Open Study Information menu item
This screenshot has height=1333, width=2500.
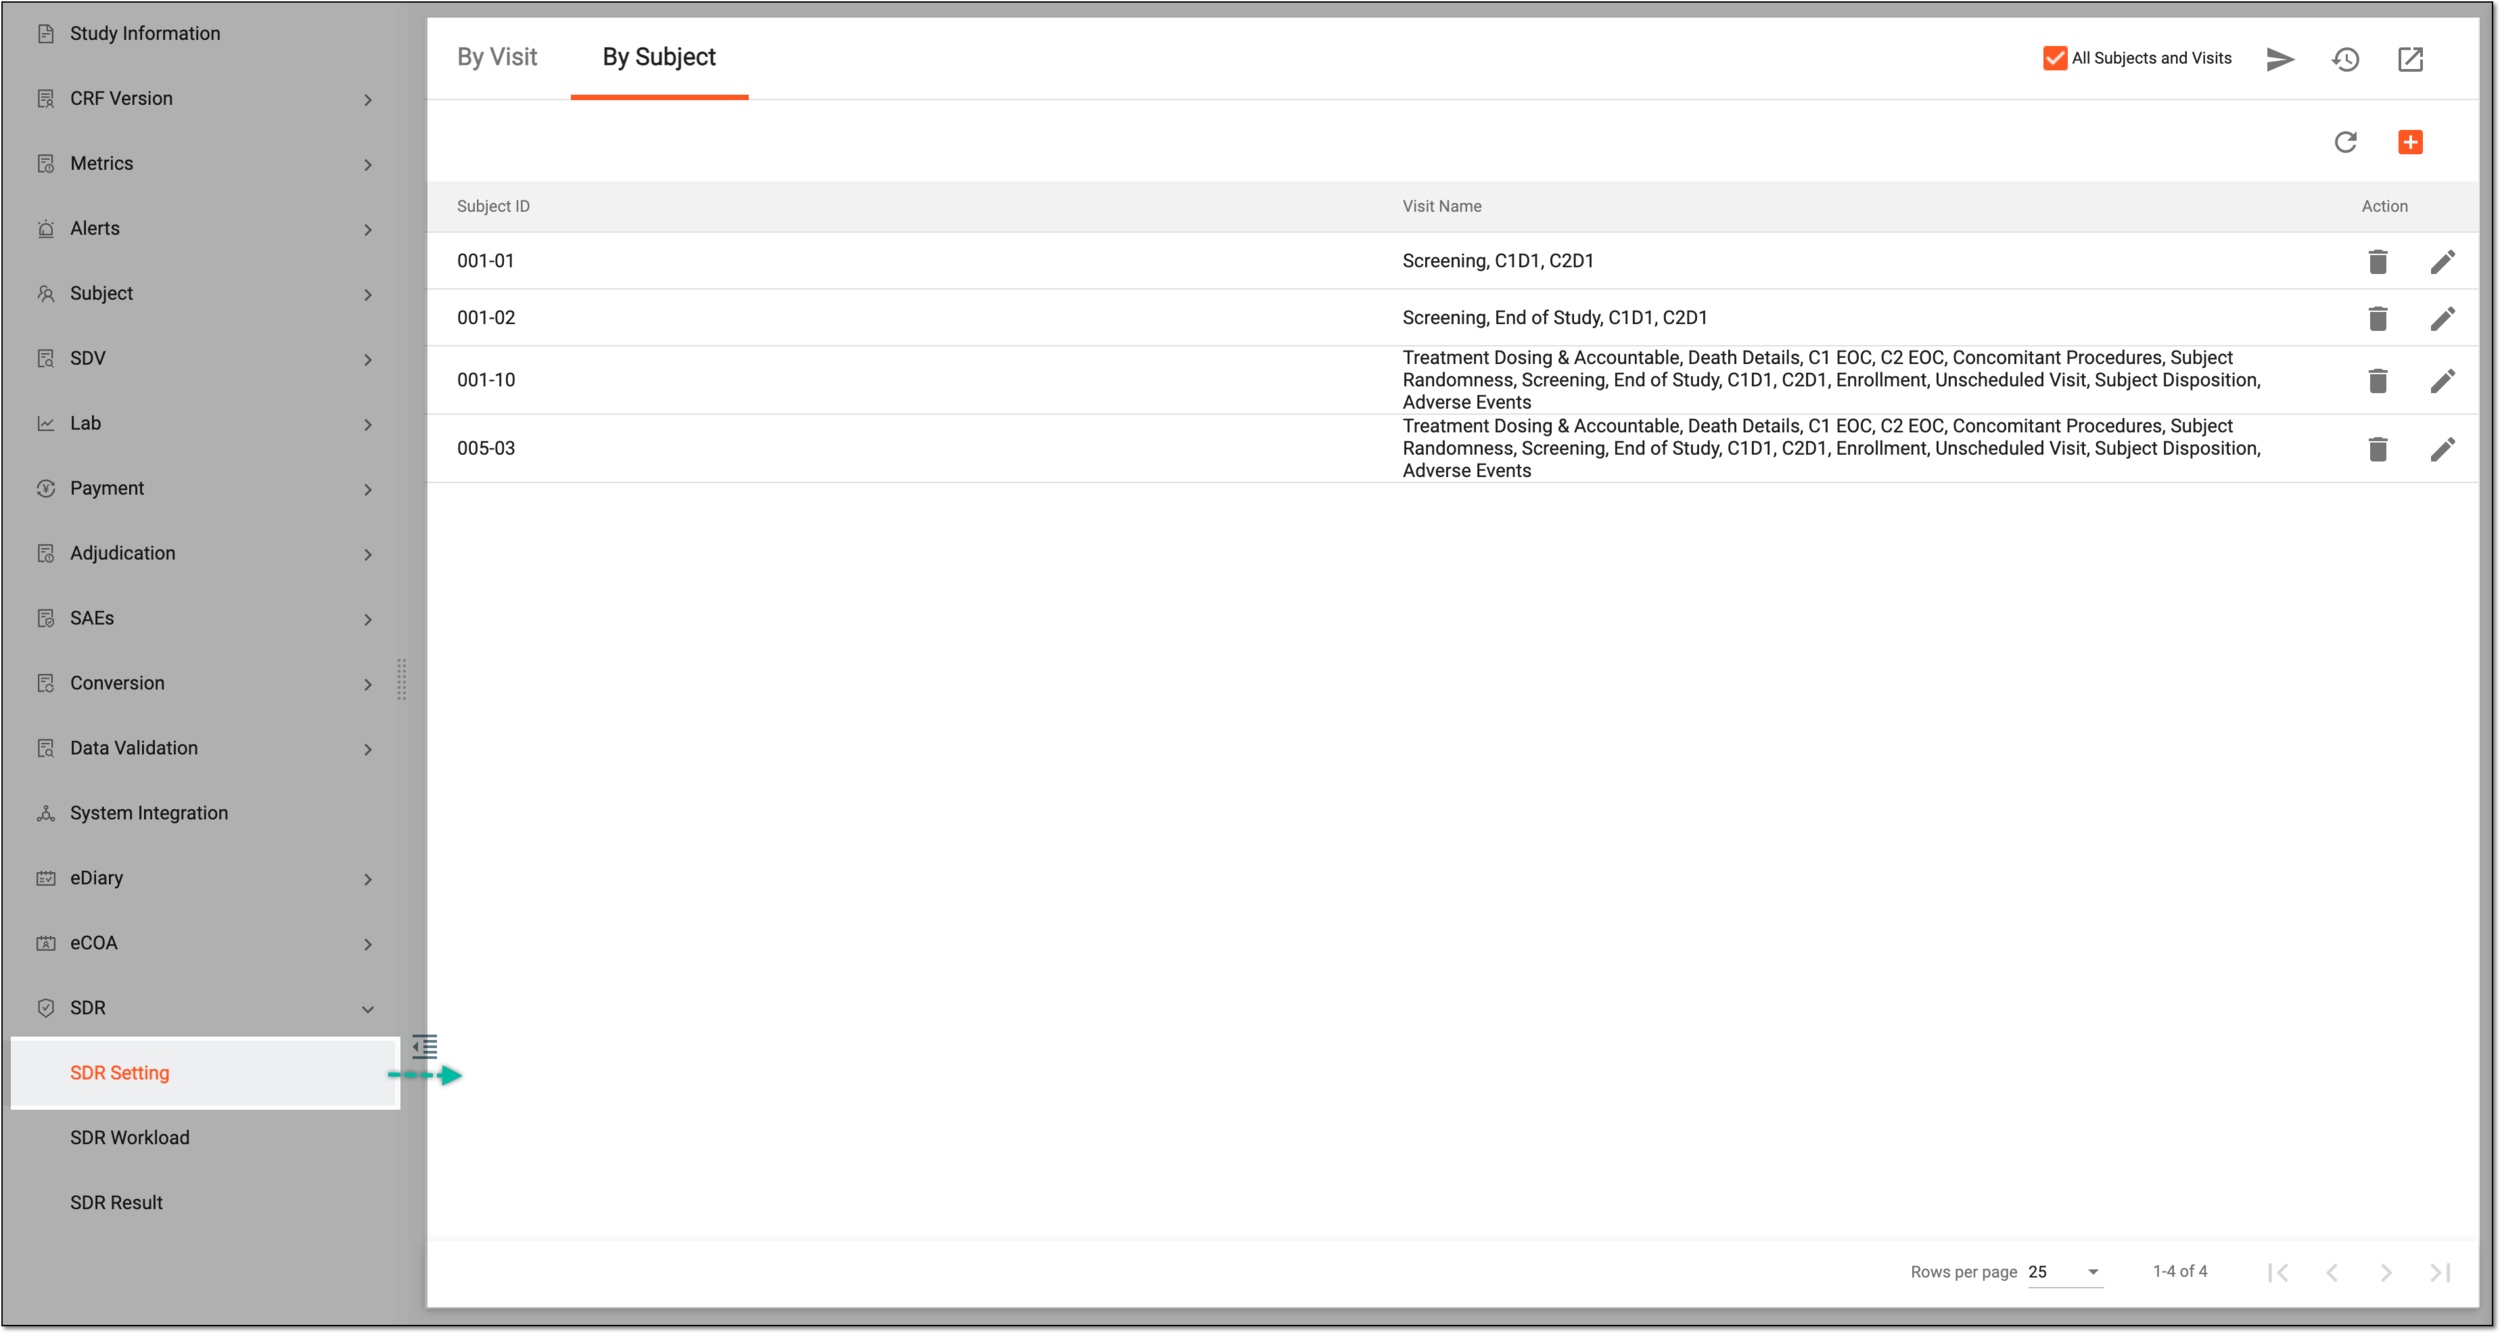pos(145,34)
